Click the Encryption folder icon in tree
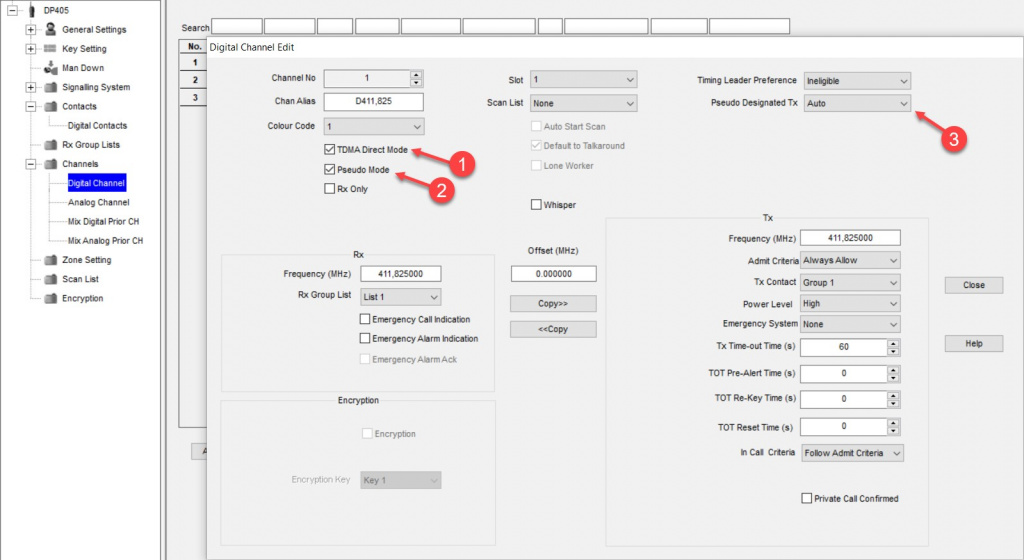 (50, 298)
